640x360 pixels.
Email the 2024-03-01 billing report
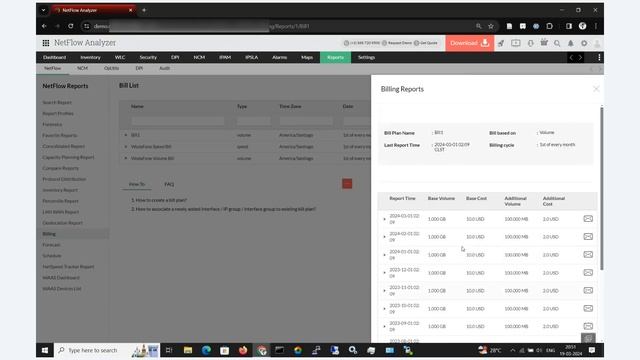(x=588, y=219)
